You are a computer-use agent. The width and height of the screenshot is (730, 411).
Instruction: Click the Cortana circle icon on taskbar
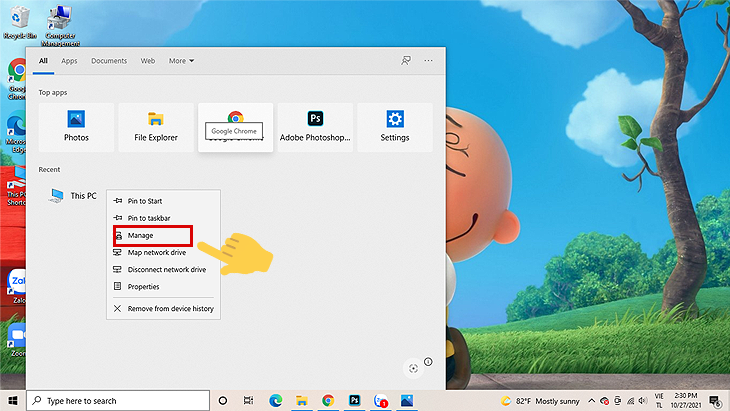(x=223, y=401)
